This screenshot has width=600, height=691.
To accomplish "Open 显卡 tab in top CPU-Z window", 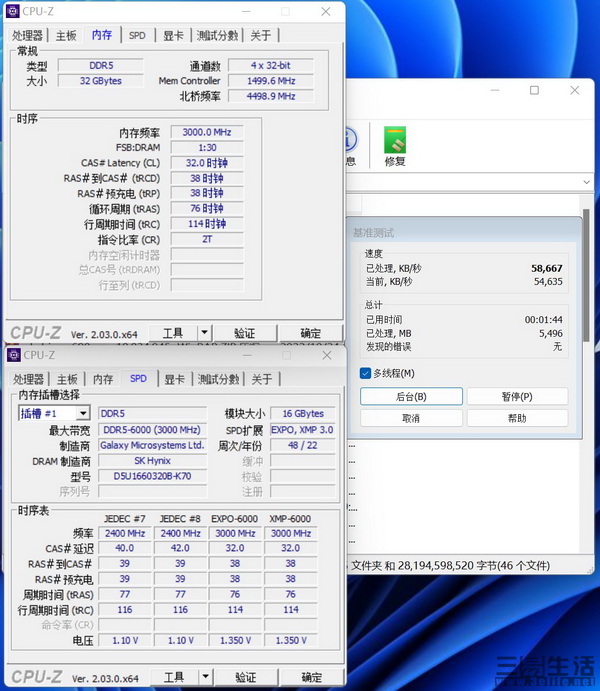I will click(173, 36).
